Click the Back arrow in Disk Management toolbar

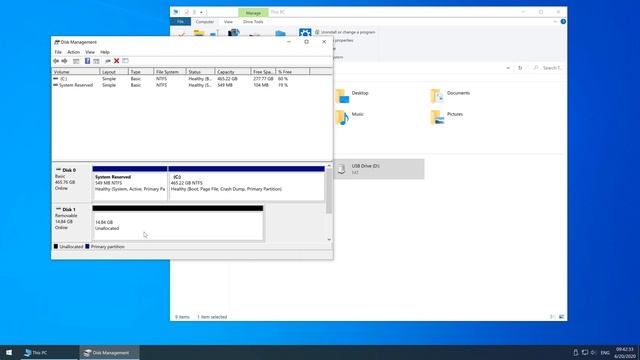pos(56,61)
